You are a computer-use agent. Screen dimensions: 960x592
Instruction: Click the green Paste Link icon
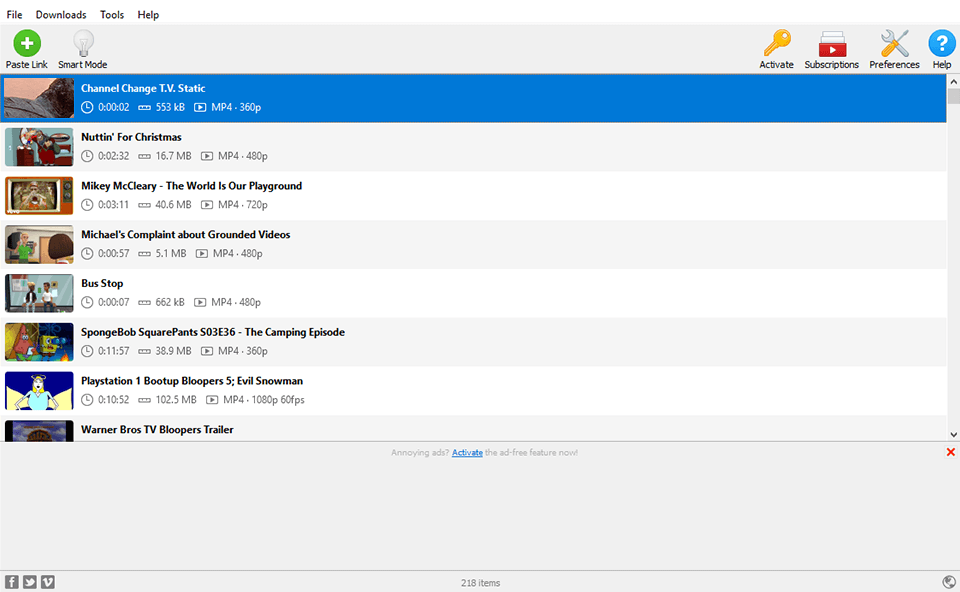[x=26, y=43]
